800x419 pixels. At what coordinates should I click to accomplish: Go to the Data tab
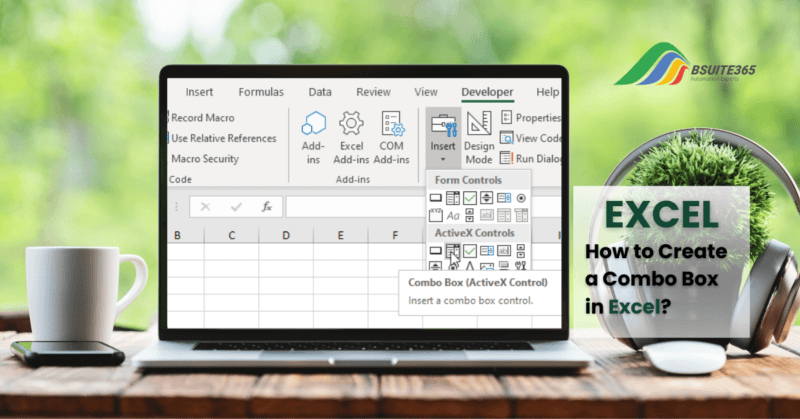point(320,92)
